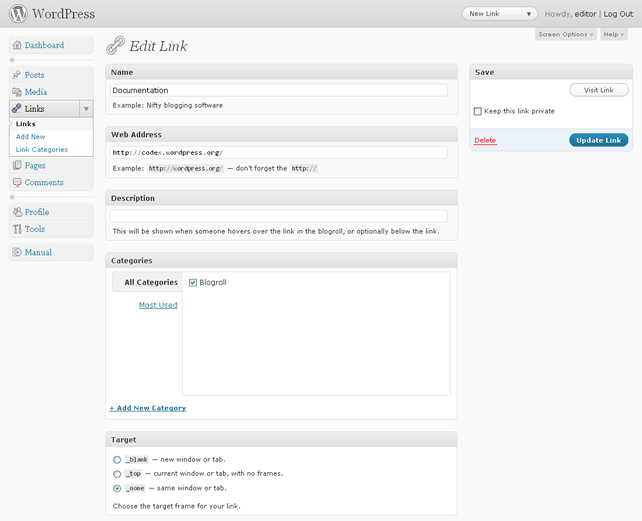Click the Comments bubble icon
This screenshot has width=642, height=521.
click(x=17, y=182)
